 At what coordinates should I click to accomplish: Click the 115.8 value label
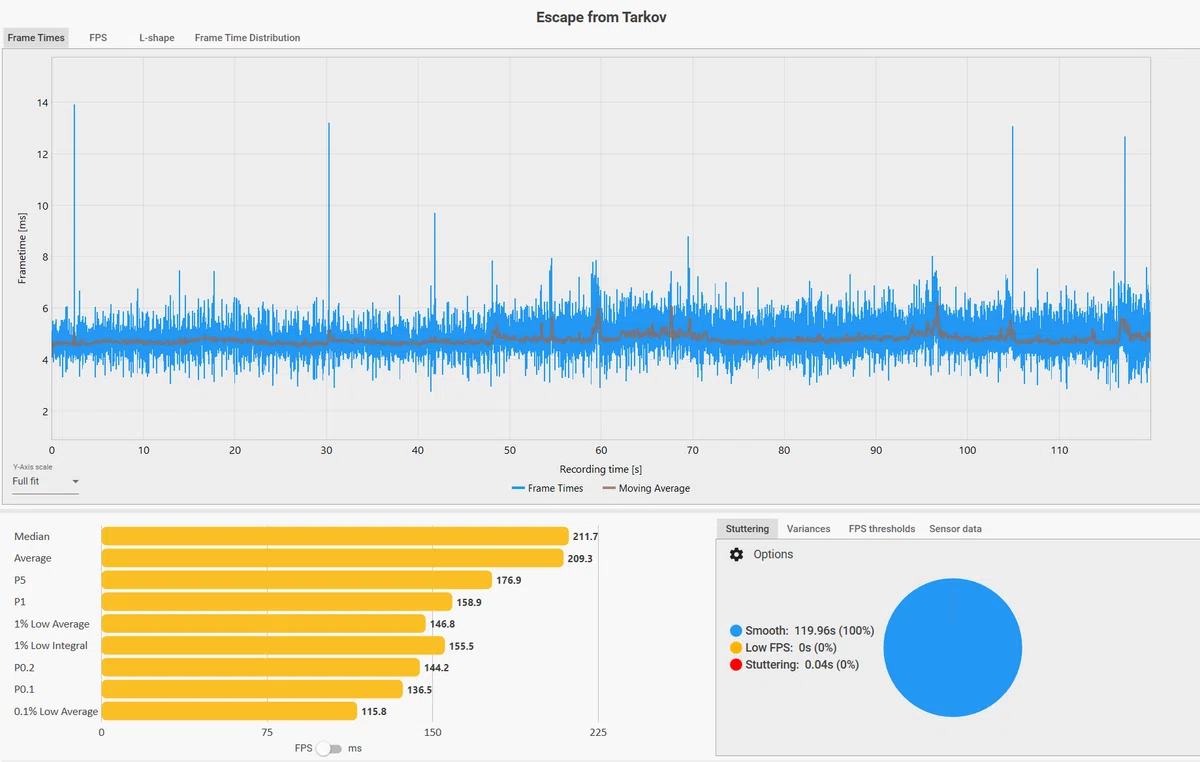tap(374, 711)
